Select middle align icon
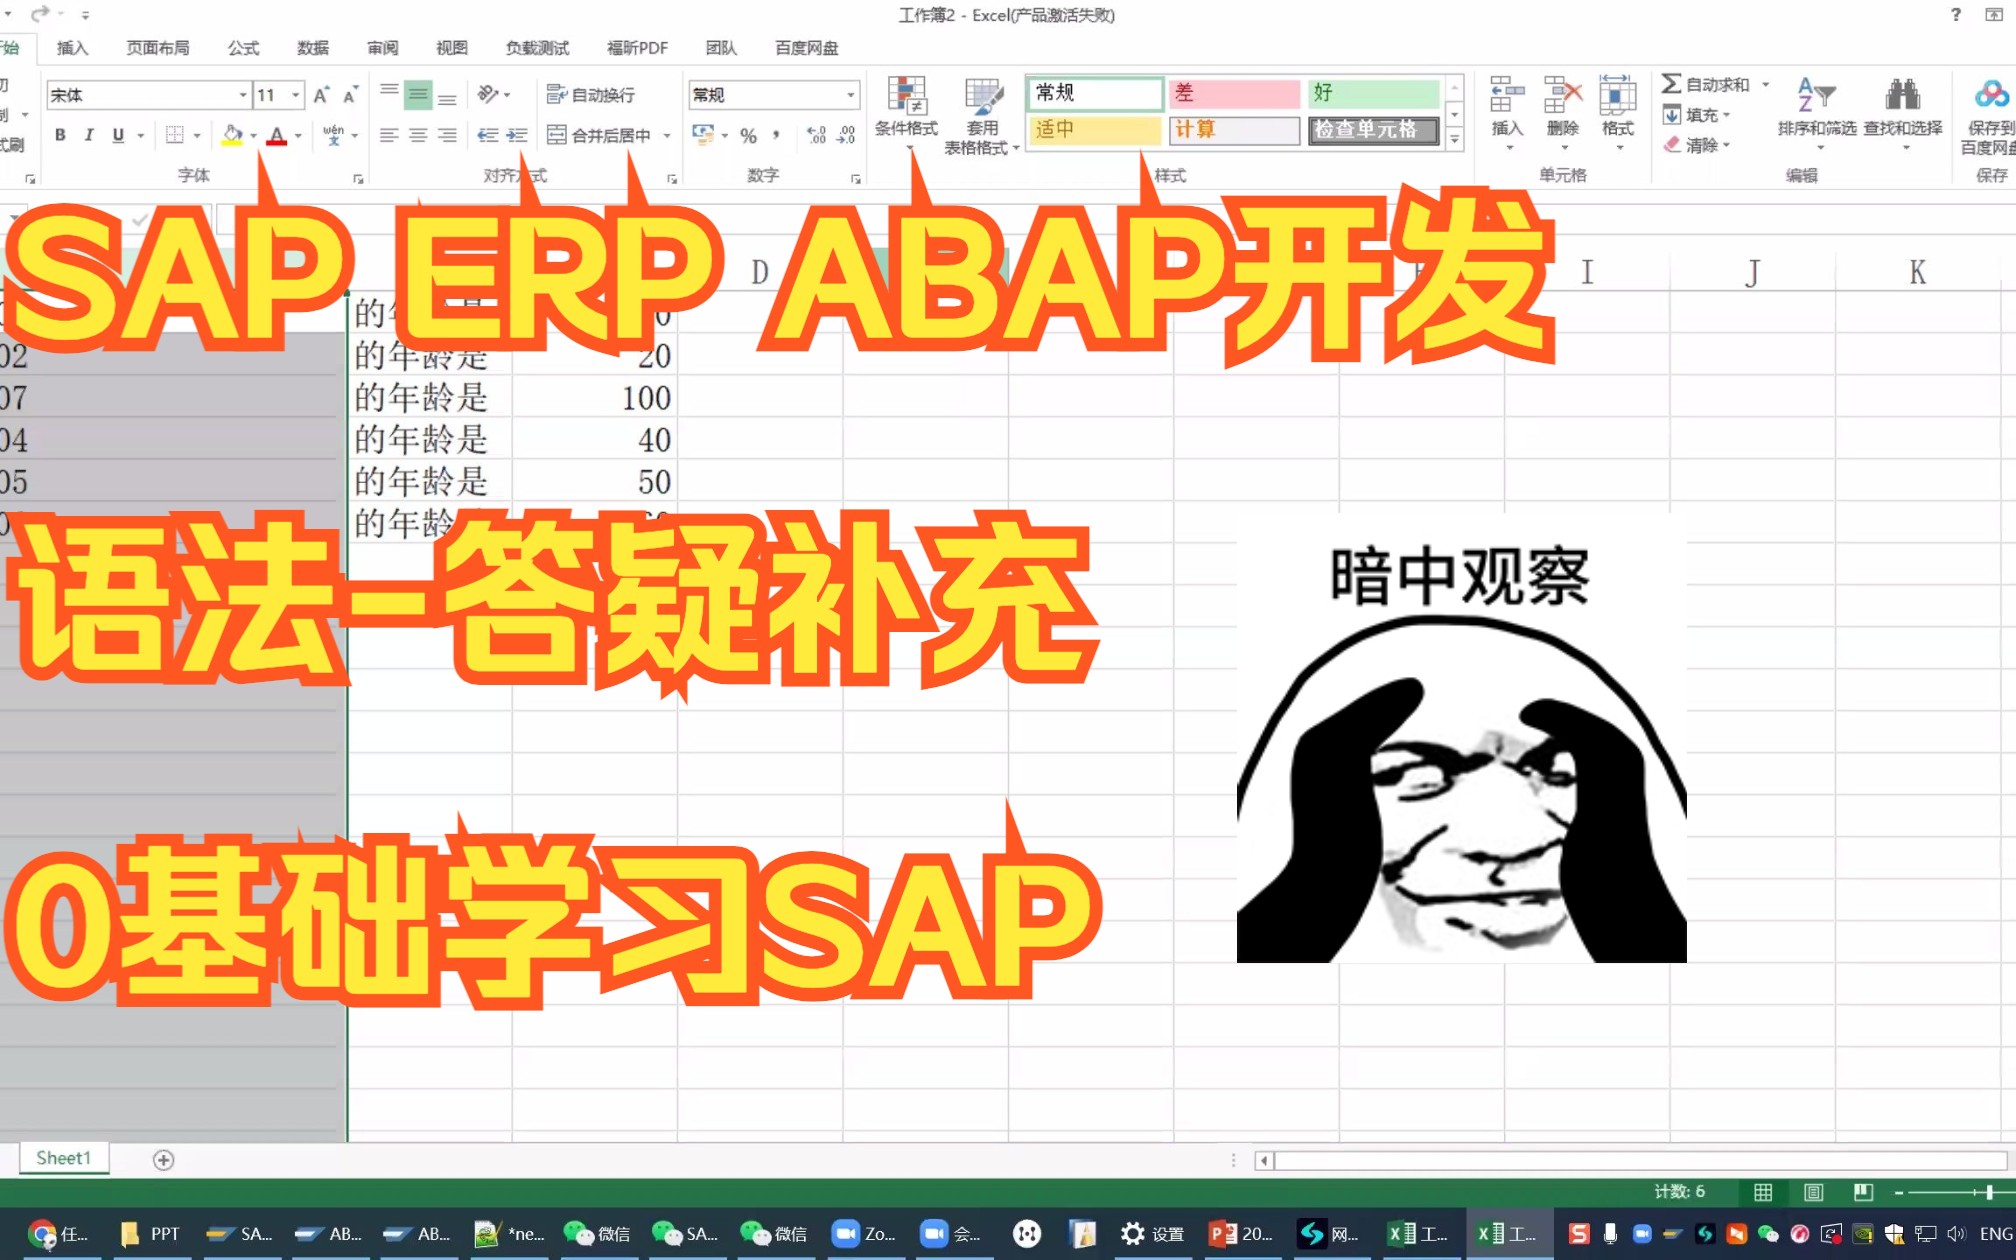The image size is (2016, 1260). tap(419, 95)
